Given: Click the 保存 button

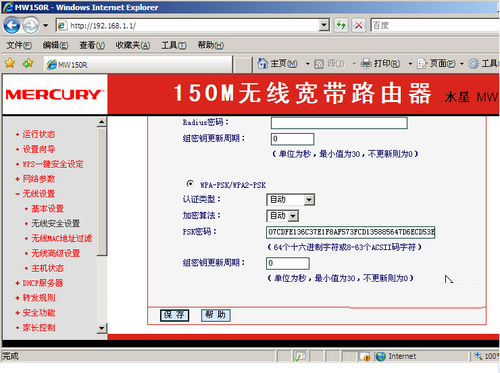Looking at the screenshot, I should 174,315.
